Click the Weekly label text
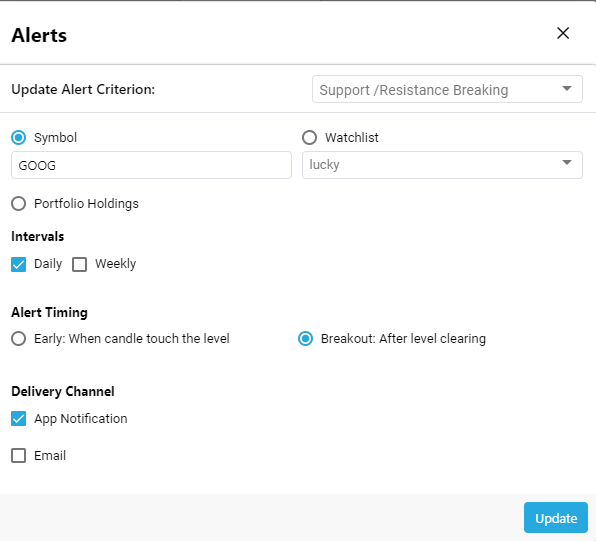This screenshot has height=541, width=596. [116, 264]
